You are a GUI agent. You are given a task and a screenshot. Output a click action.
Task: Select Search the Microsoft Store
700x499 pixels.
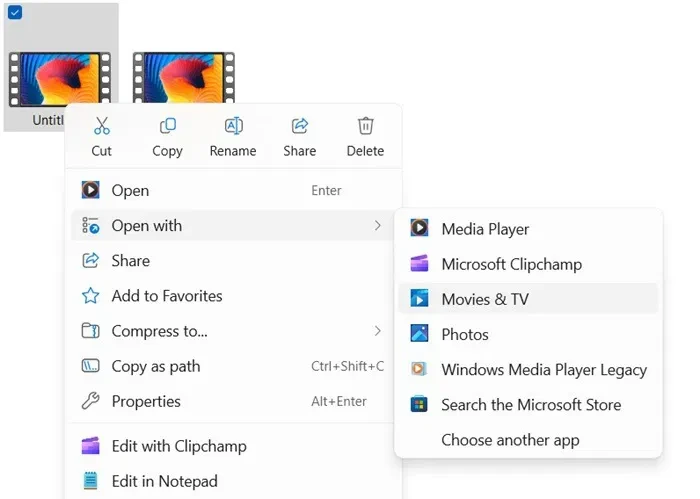point(528,404)
